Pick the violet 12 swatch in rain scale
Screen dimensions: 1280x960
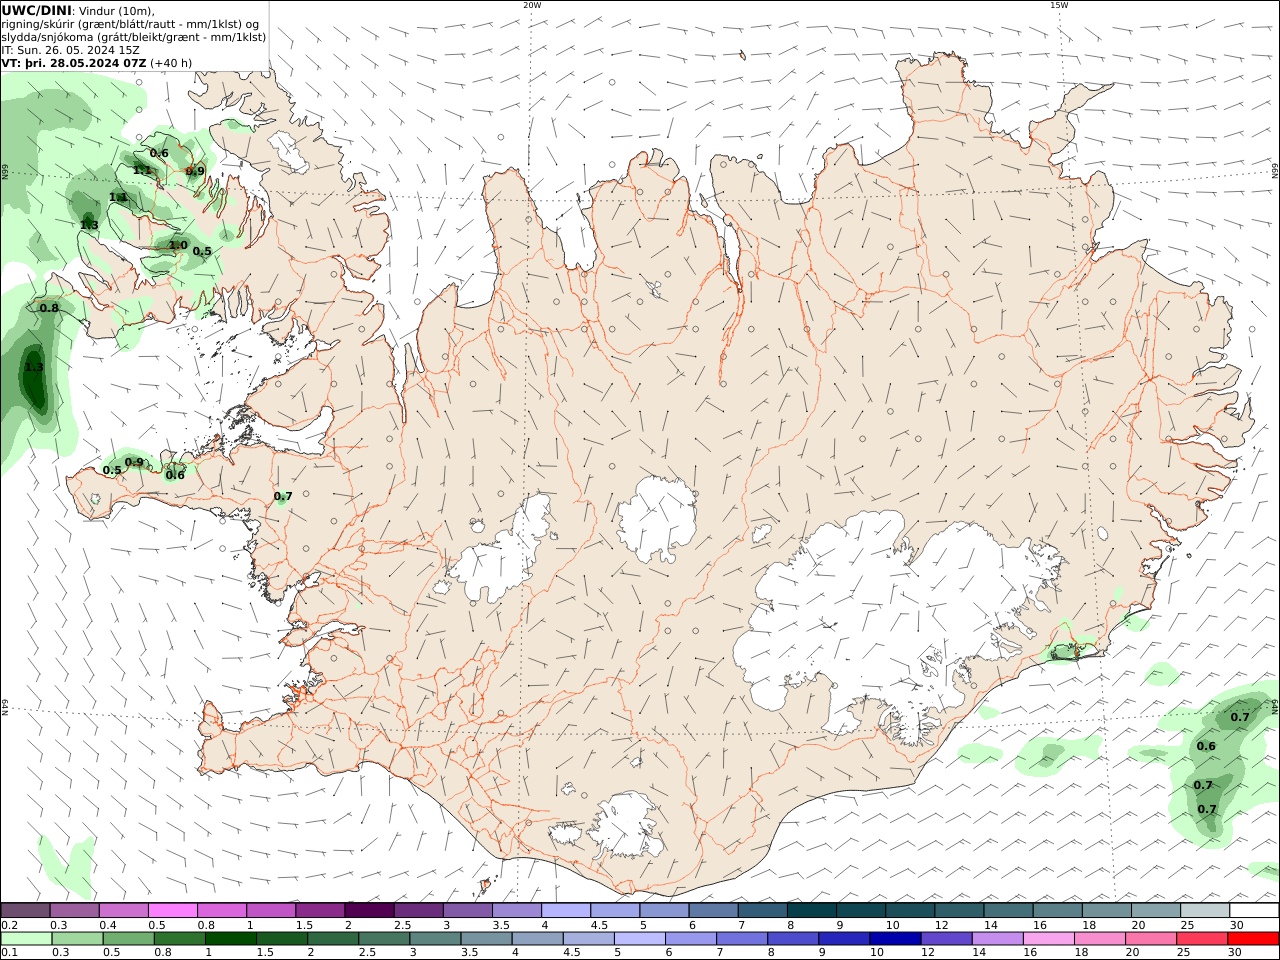(x=947, y=939)
